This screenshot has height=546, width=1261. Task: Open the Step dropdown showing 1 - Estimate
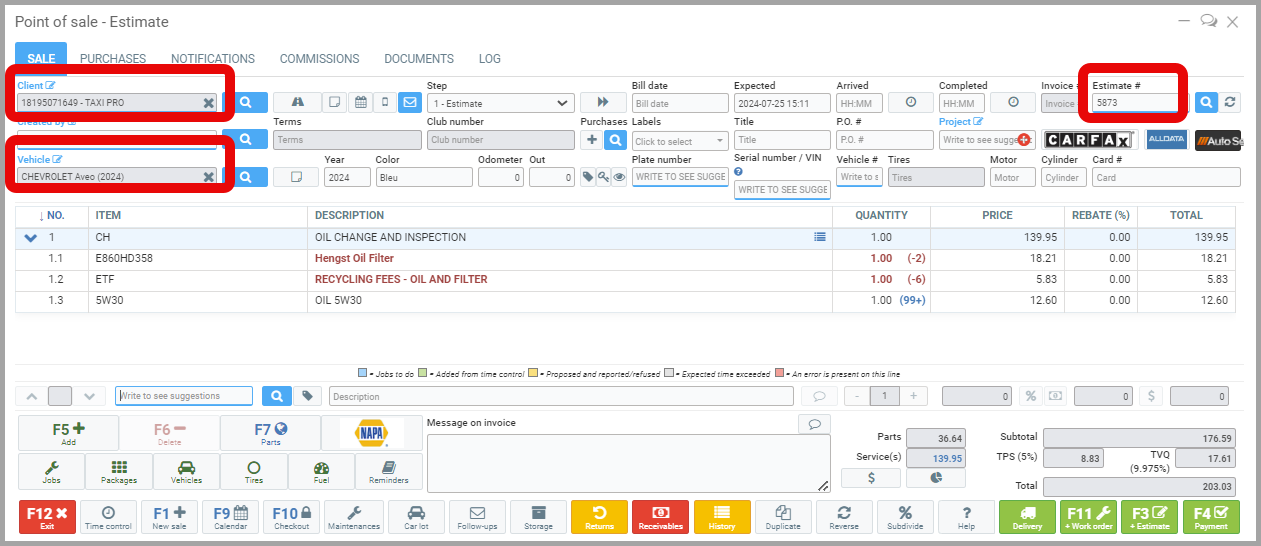point(501,103)
